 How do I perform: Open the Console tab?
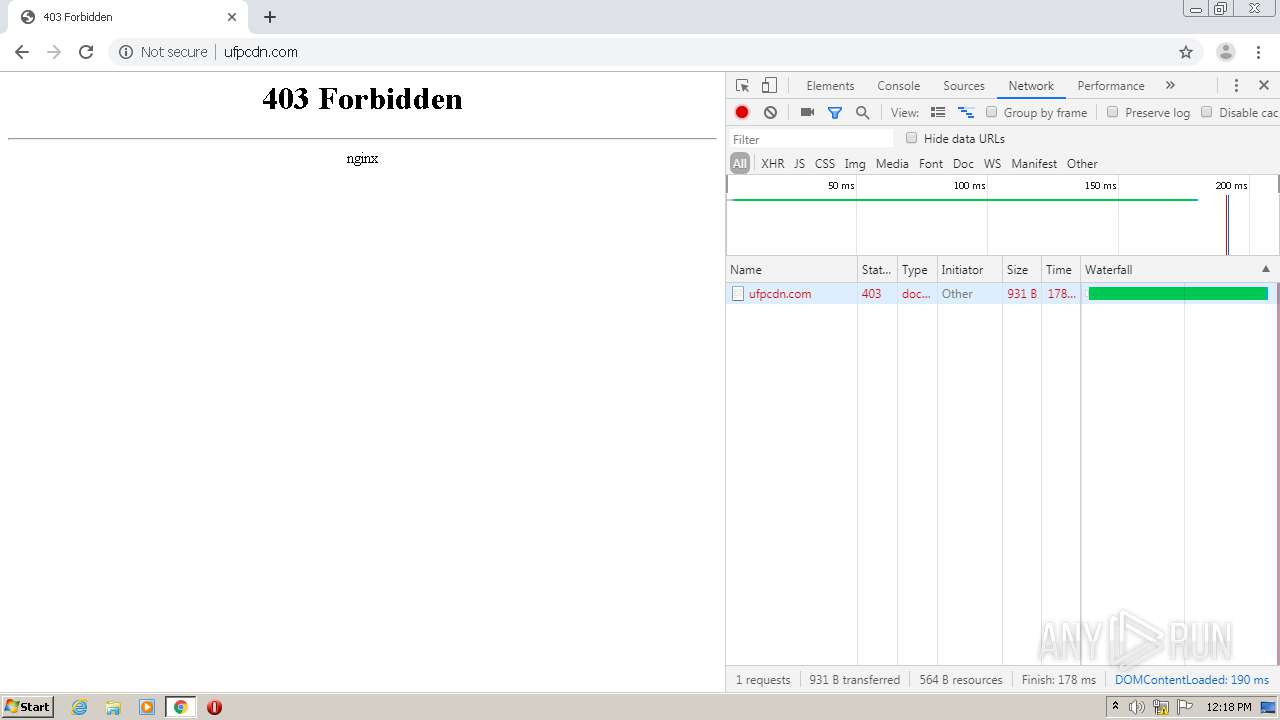tap(898, 86)
